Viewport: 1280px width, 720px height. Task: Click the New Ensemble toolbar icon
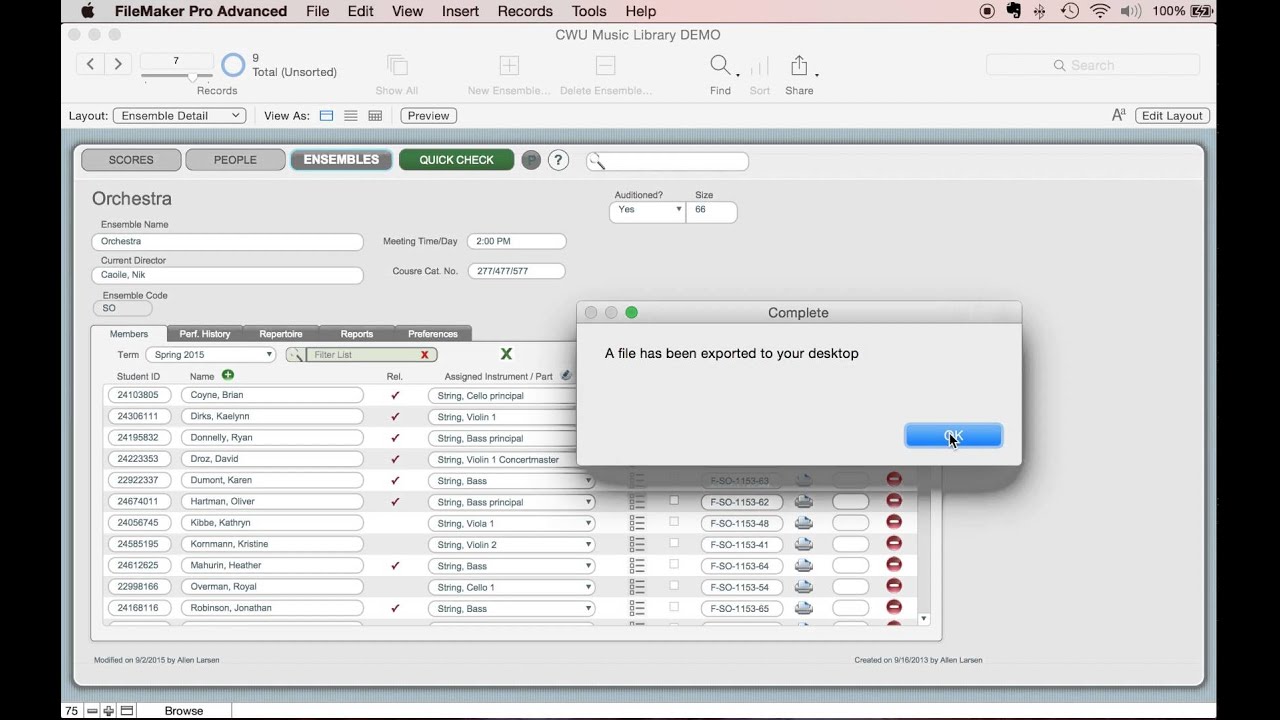coord(509,66)
